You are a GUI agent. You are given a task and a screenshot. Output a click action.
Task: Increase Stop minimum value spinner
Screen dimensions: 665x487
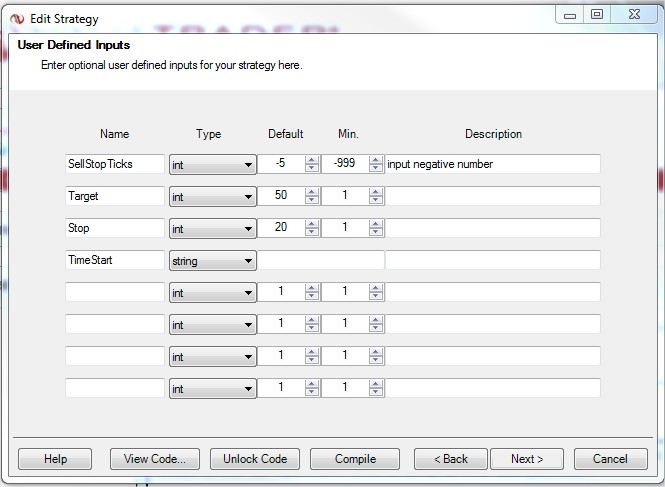click(x=375, y=224)
